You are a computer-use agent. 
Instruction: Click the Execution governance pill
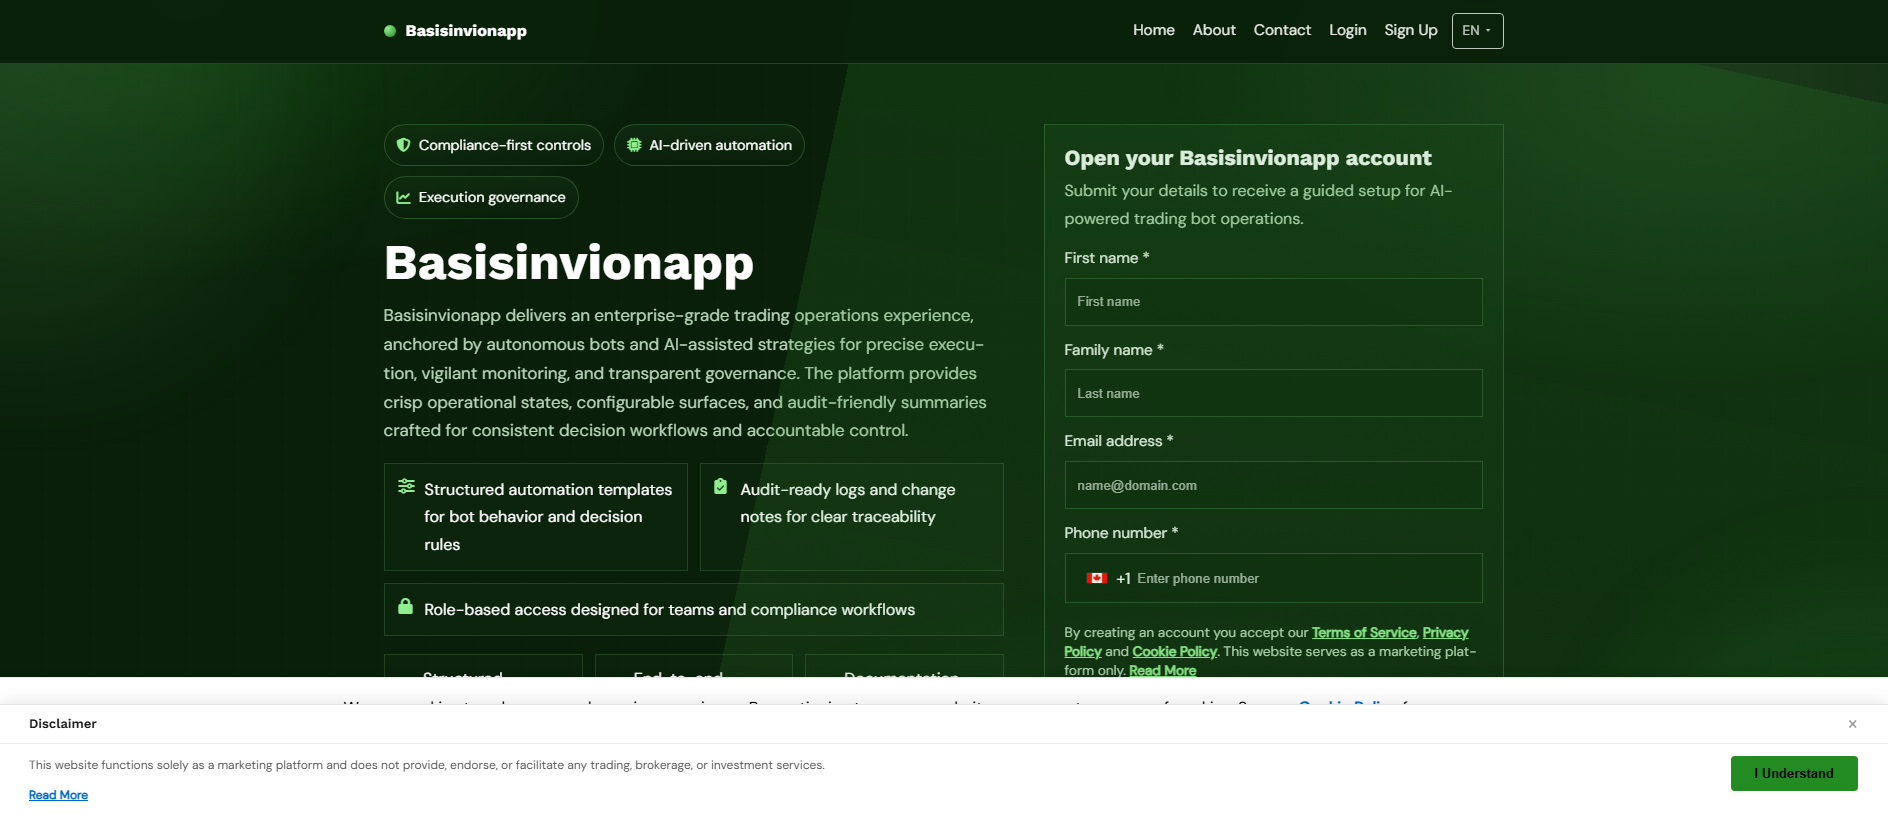pos(481,197)
